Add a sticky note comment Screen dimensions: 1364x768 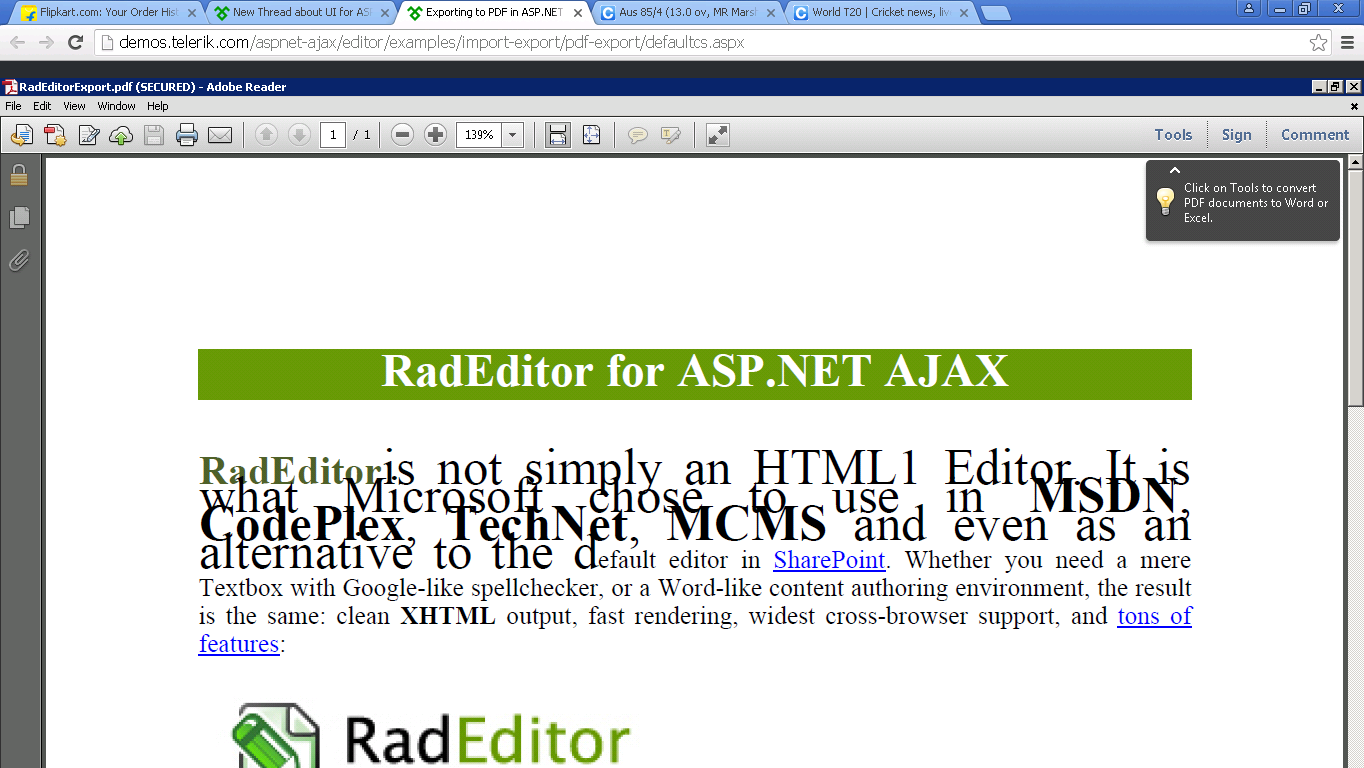point(637,135)
